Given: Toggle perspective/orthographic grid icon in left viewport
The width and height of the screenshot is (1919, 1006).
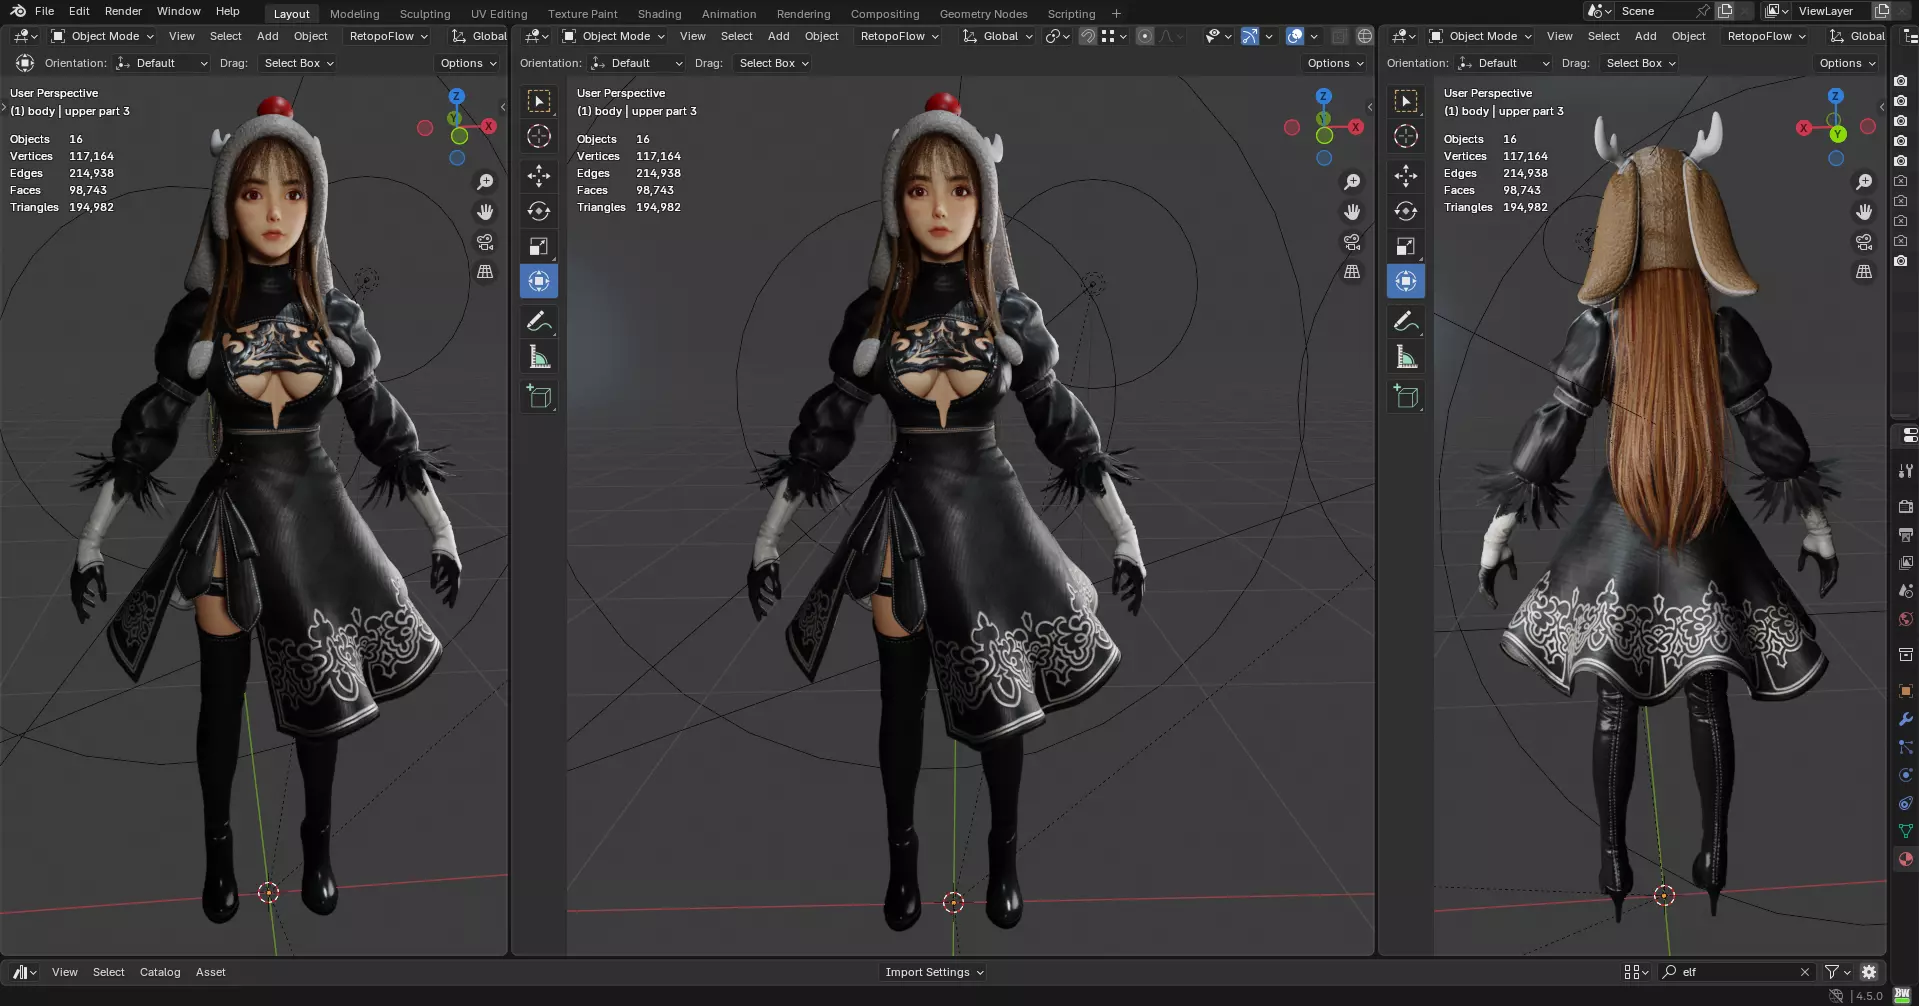Looking at the screenshot, I should point(485,272).
